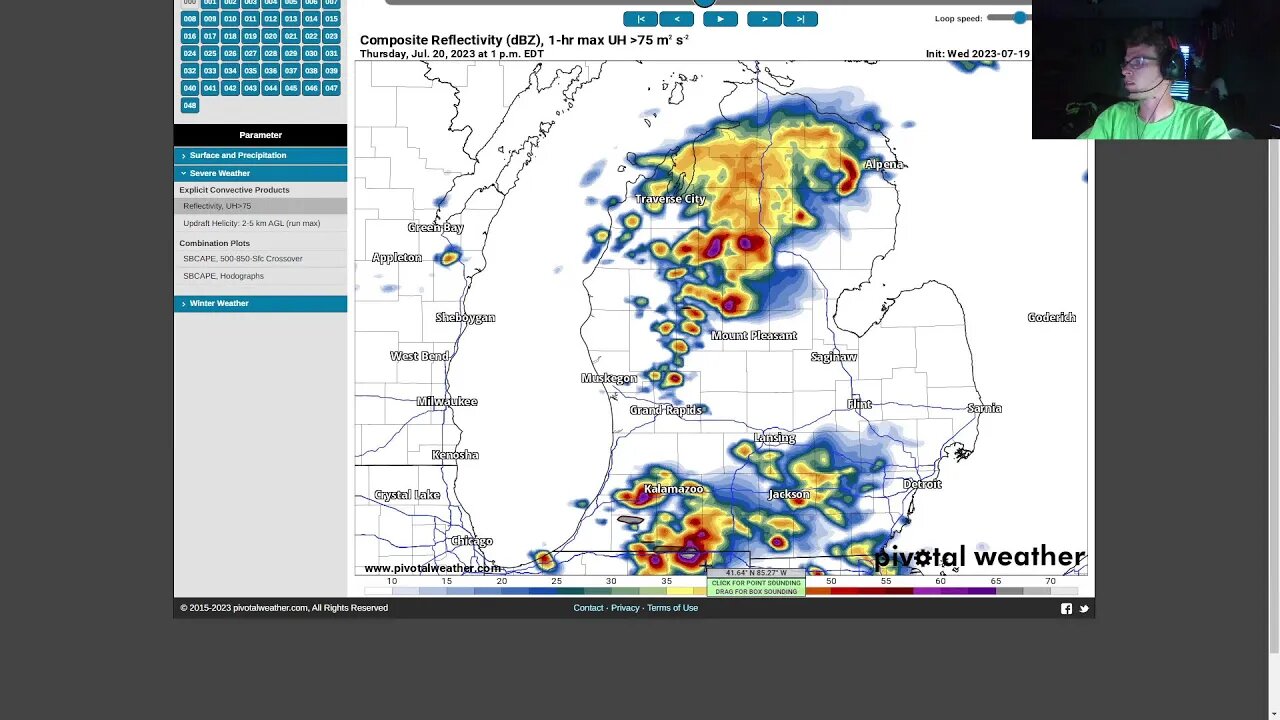Select forecast hour 021
1280x720 pixels.
tap(291, 36)
